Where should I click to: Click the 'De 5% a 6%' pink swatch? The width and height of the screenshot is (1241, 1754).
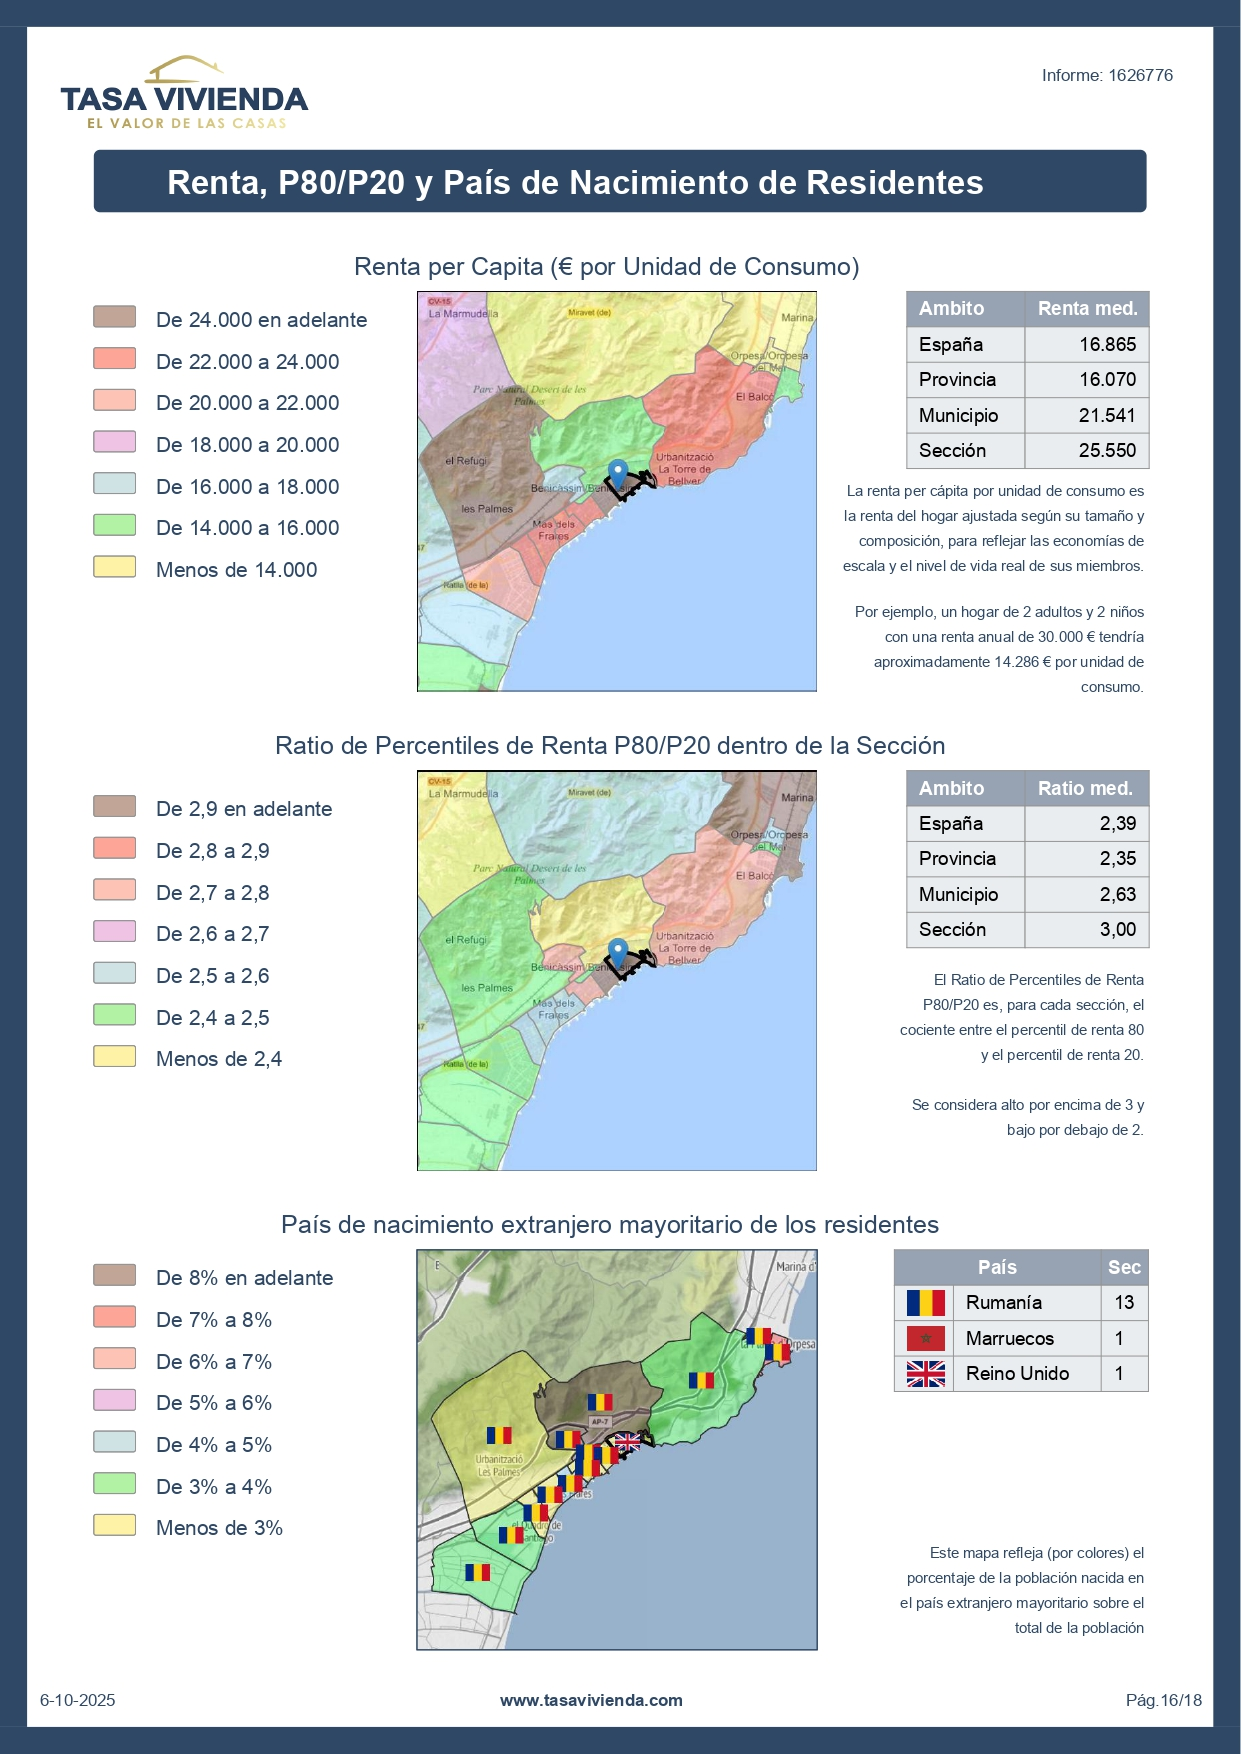coord(114,1400)
